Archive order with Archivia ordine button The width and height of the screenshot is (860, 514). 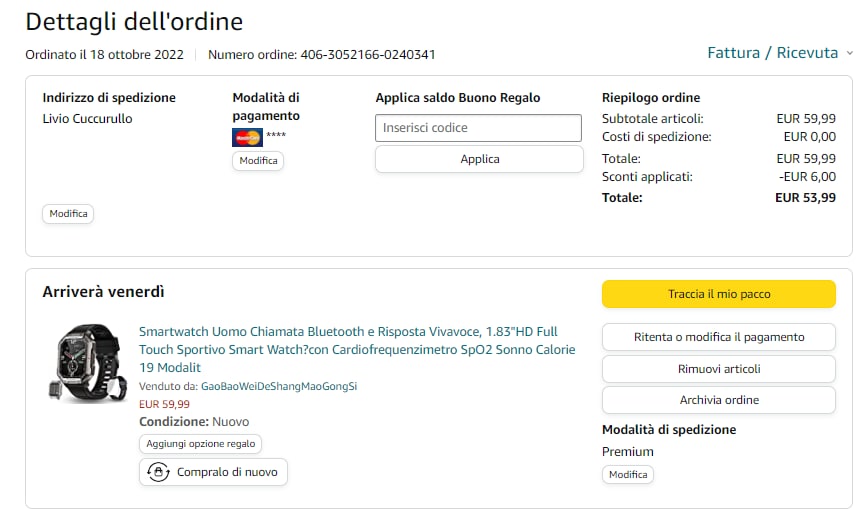pyautogui.click(x=718, y=400)
